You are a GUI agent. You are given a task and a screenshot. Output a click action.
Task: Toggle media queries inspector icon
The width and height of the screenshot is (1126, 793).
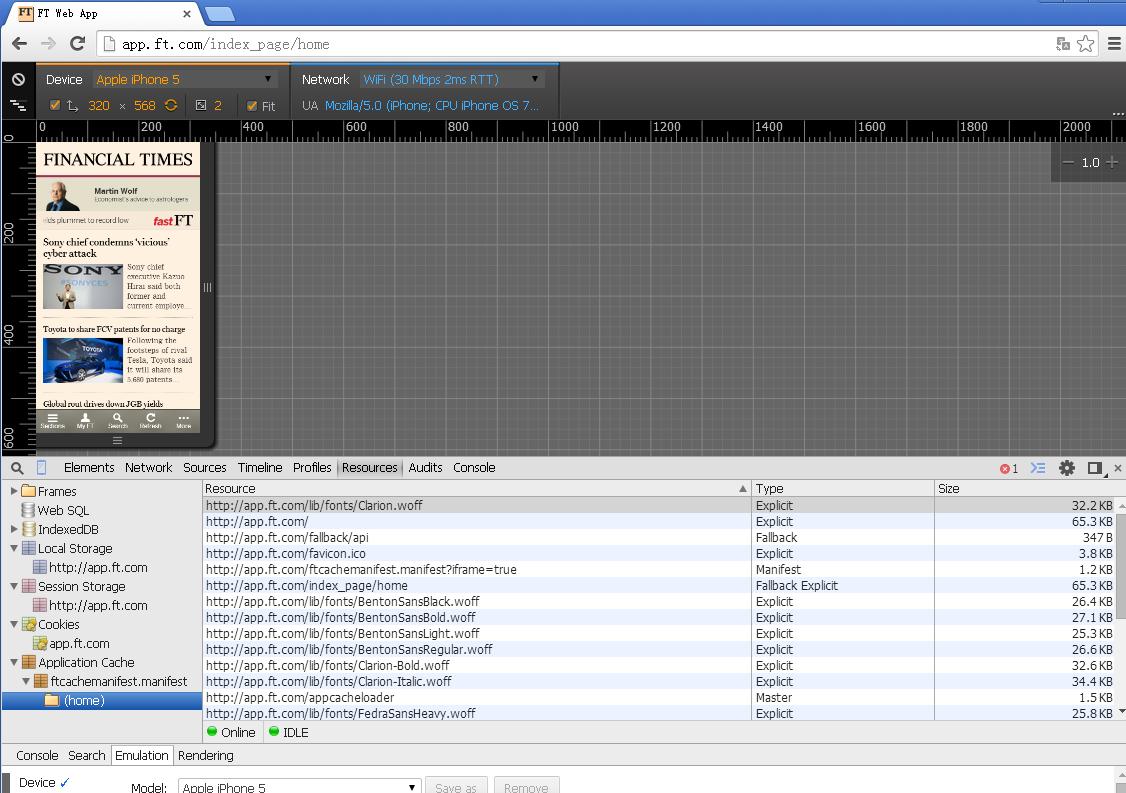pyautogui.click(x=19, y=106)
